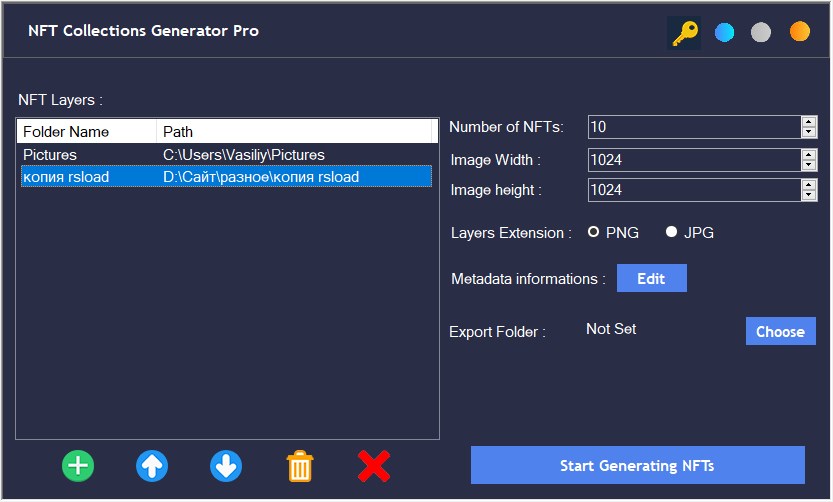Image resolution: width=833 pixels, height=502 pixels.
Task: Move selected layer down with blue arrow
Action: click(x=226, y=466)
